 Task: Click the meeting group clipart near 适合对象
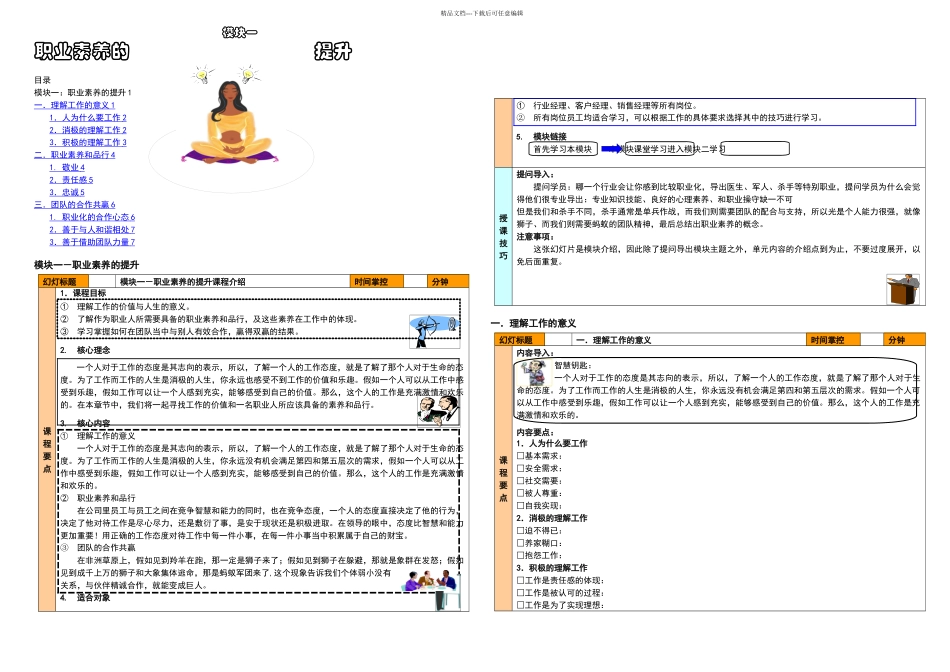pos(433,588)
